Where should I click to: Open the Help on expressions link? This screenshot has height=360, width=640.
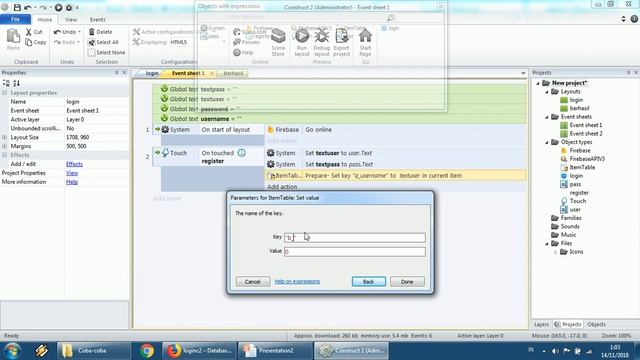[297, 282]
